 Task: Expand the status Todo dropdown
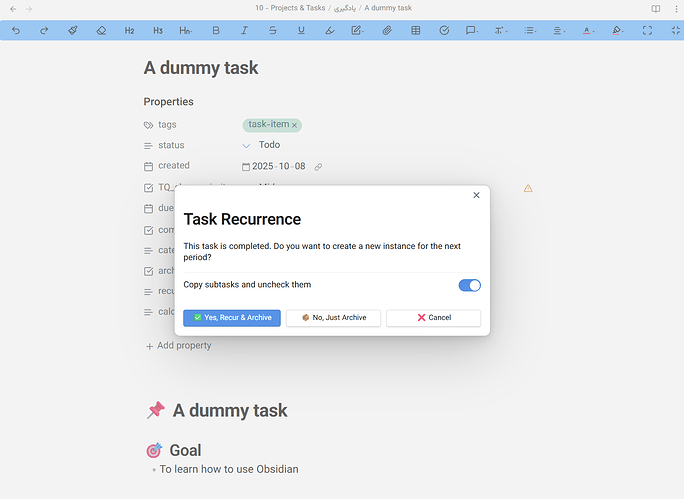click(246, 146)
